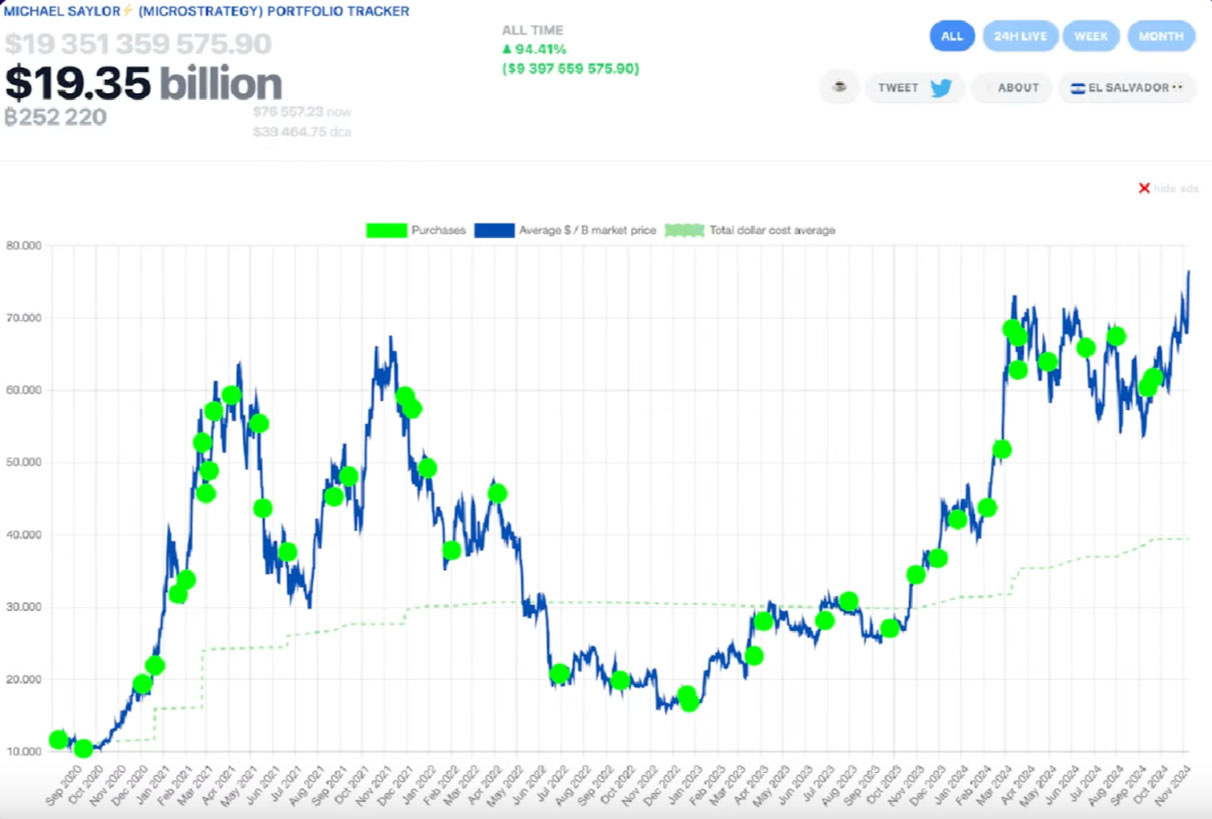Click the red X to hide ads
The image size is (1212, 819).
[x=1144, y=188]
